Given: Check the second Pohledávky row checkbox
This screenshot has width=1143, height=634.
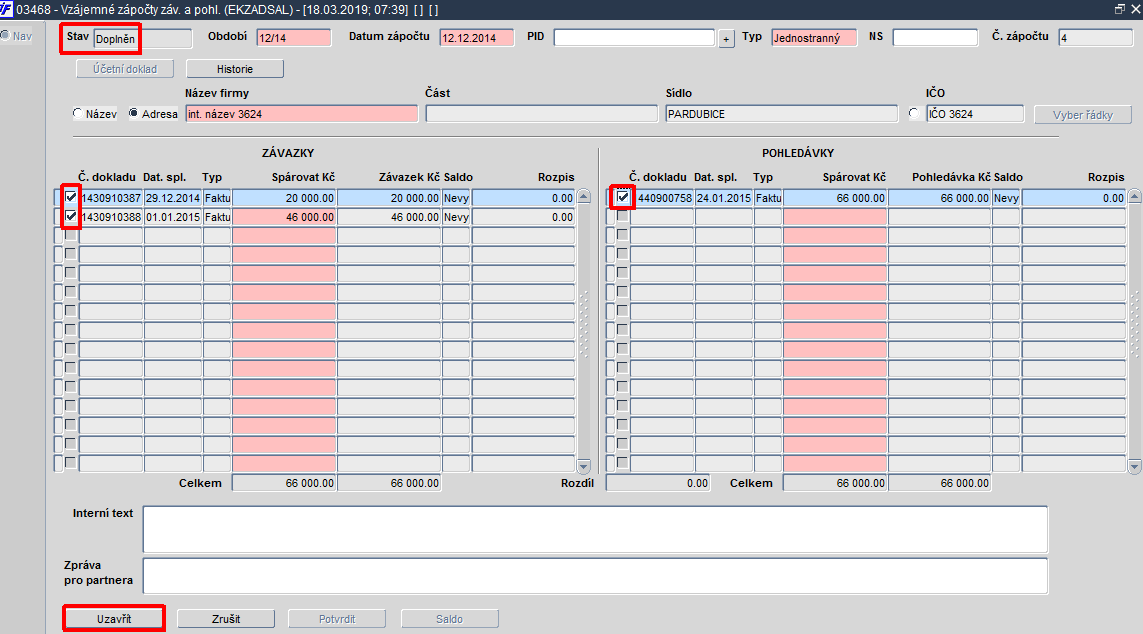Looking at the screenshot, I should point(623,216).
